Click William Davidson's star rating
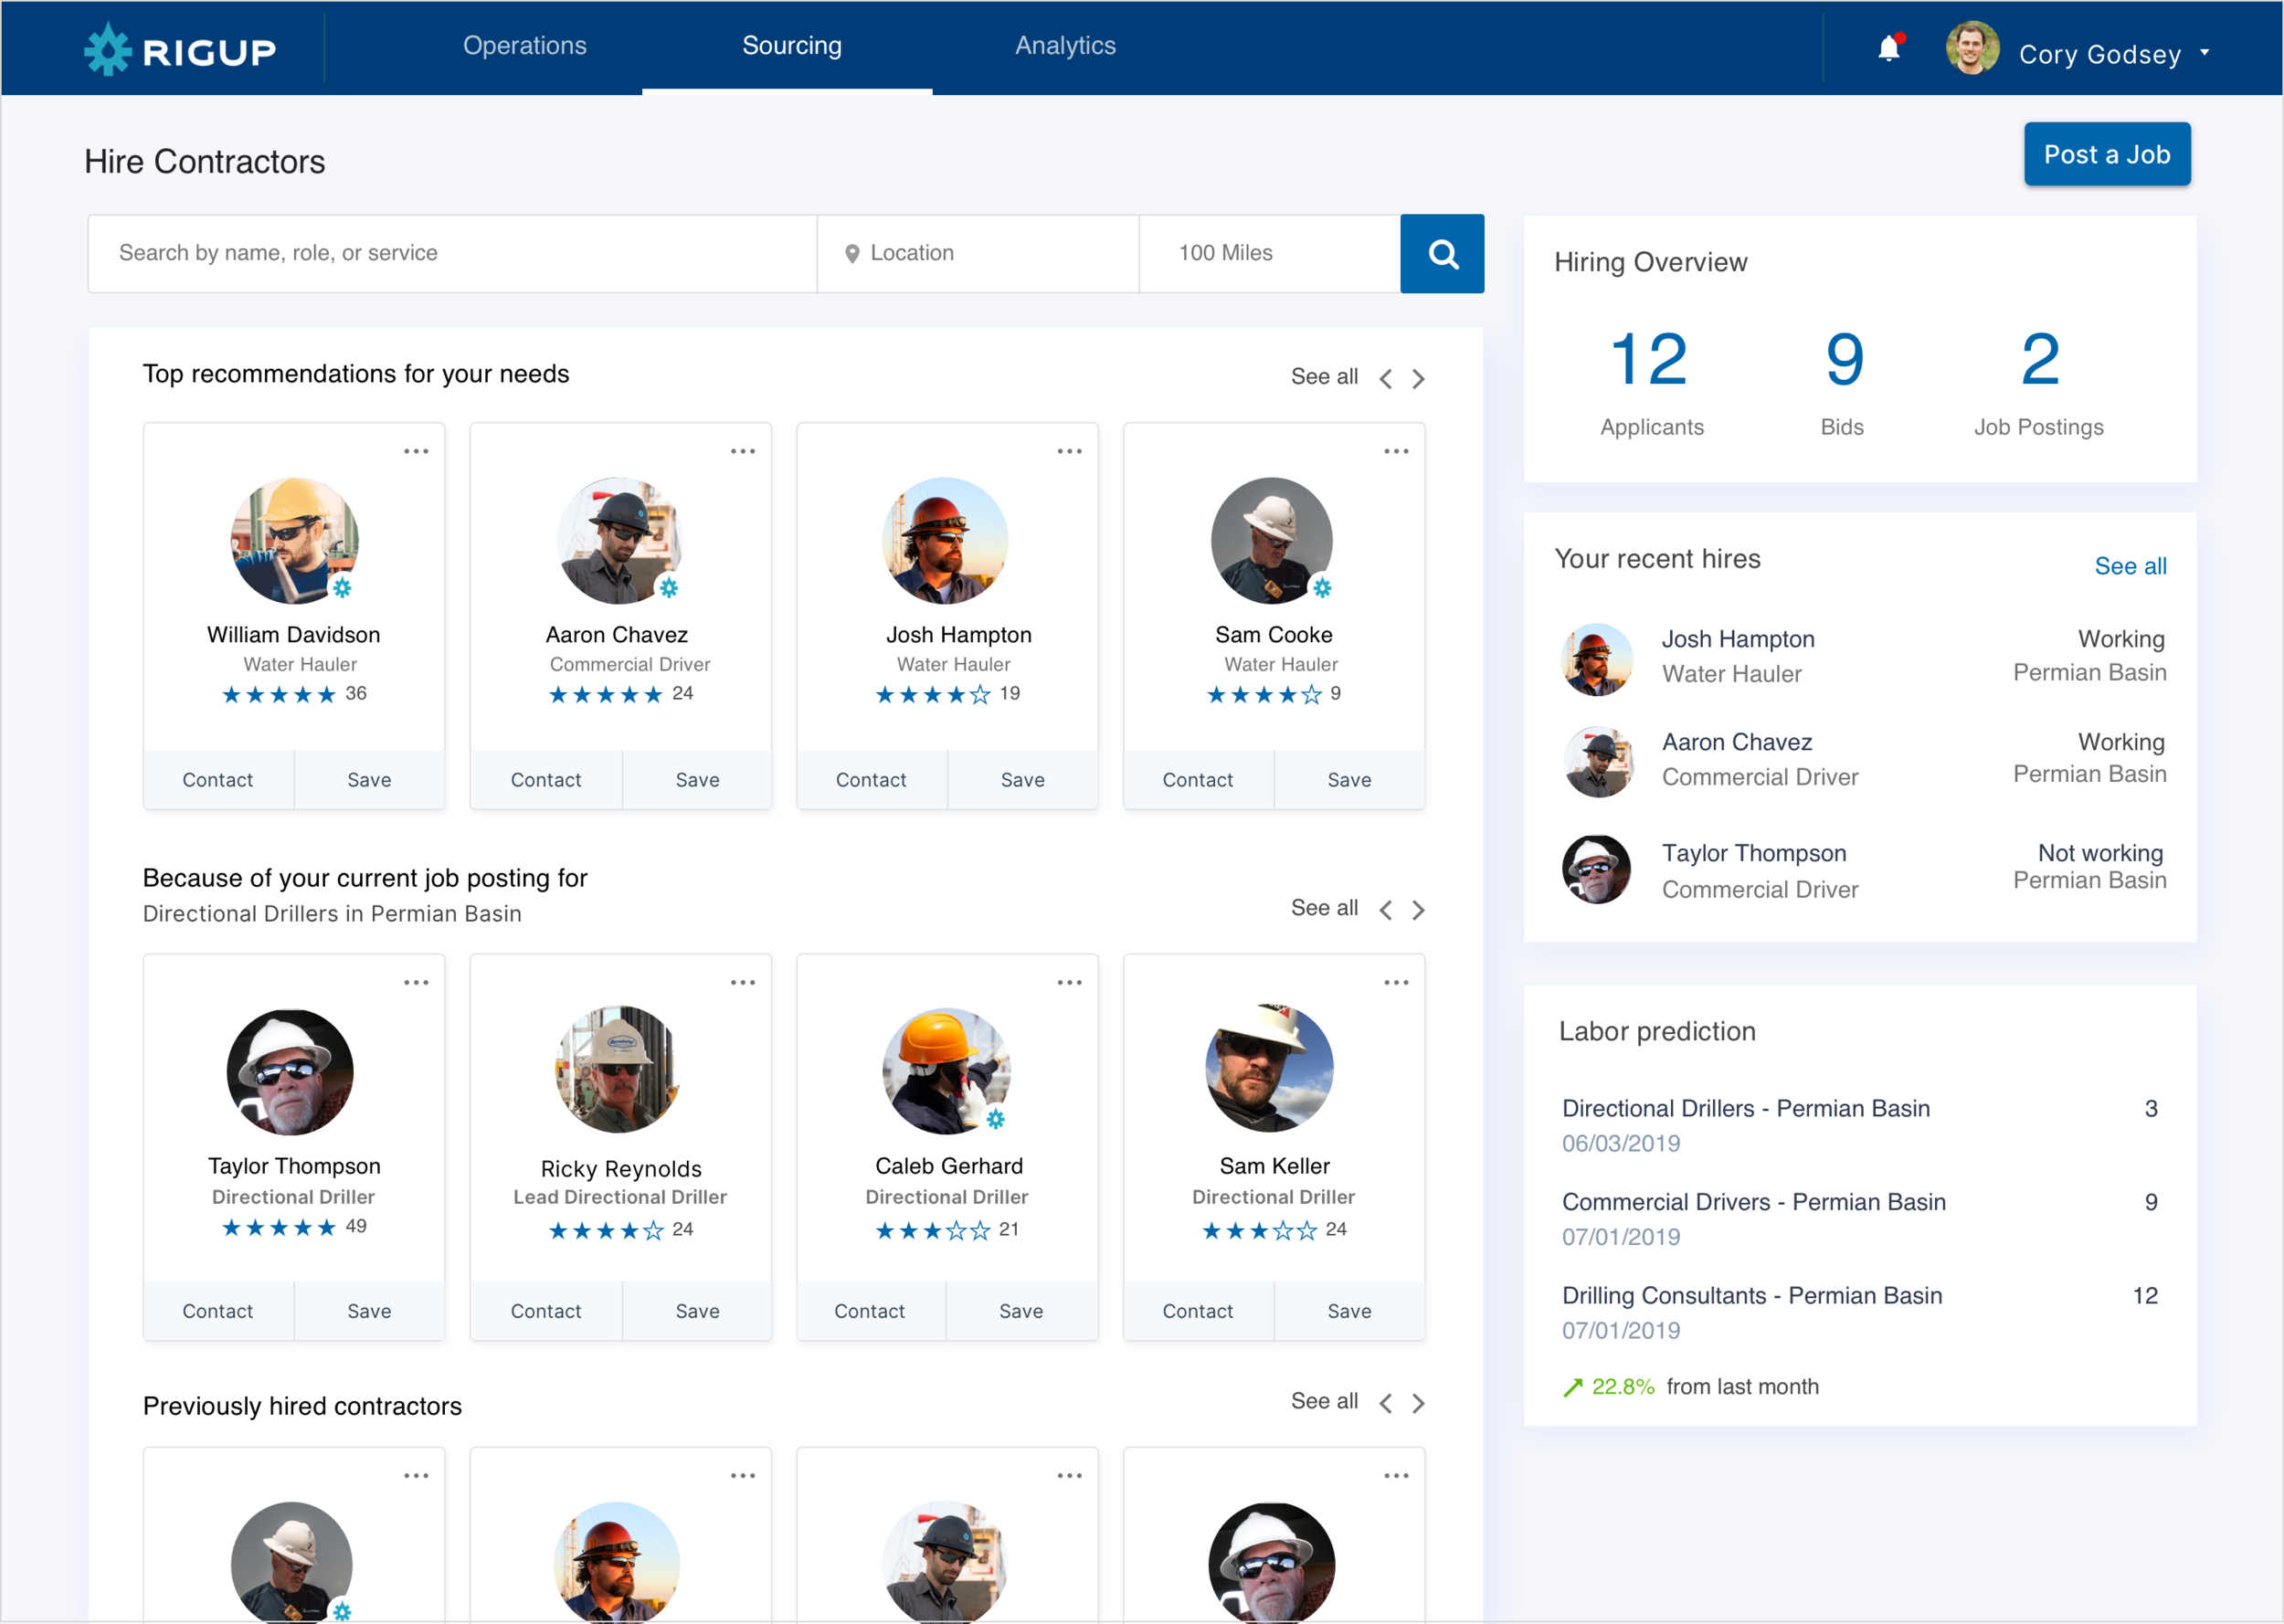 (x=279, y=694)
